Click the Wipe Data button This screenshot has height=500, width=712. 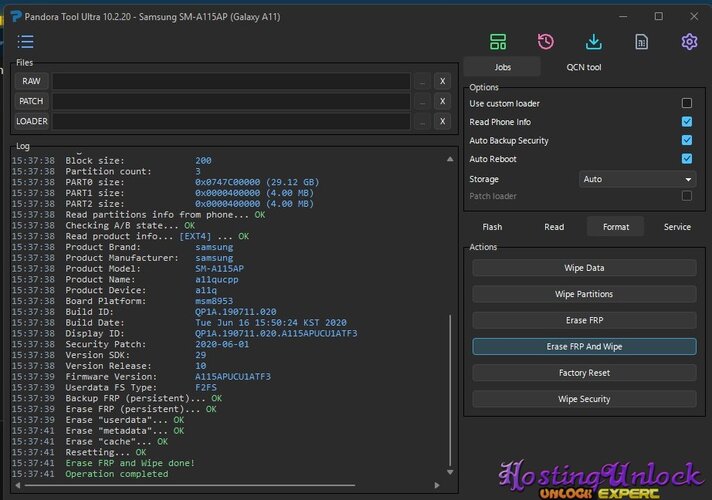pyautogui.click(x=584, y=268)
